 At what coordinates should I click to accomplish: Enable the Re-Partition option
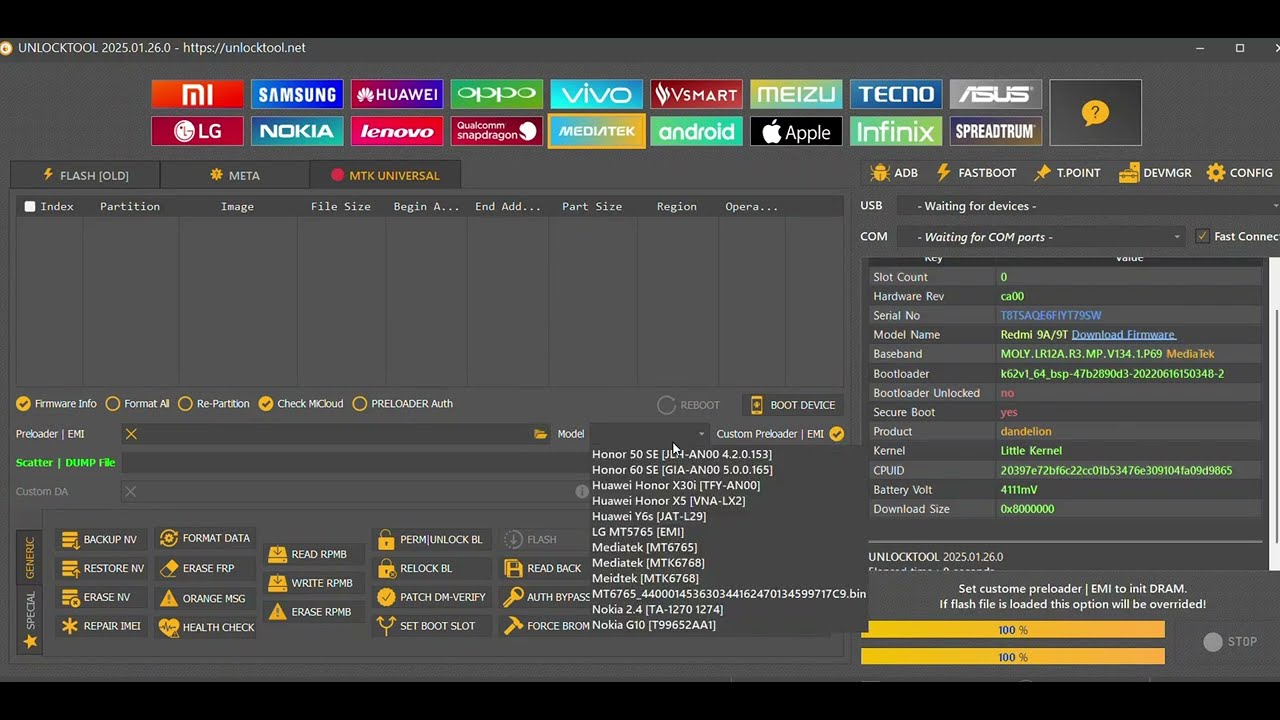214,404
